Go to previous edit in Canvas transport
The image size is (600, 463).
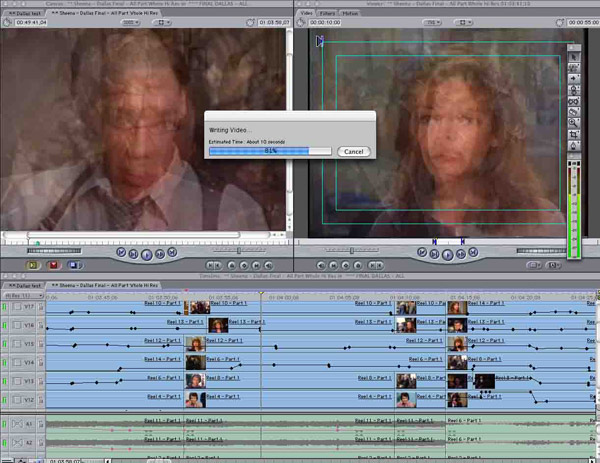pyautogui.click(x=121, y=252)
